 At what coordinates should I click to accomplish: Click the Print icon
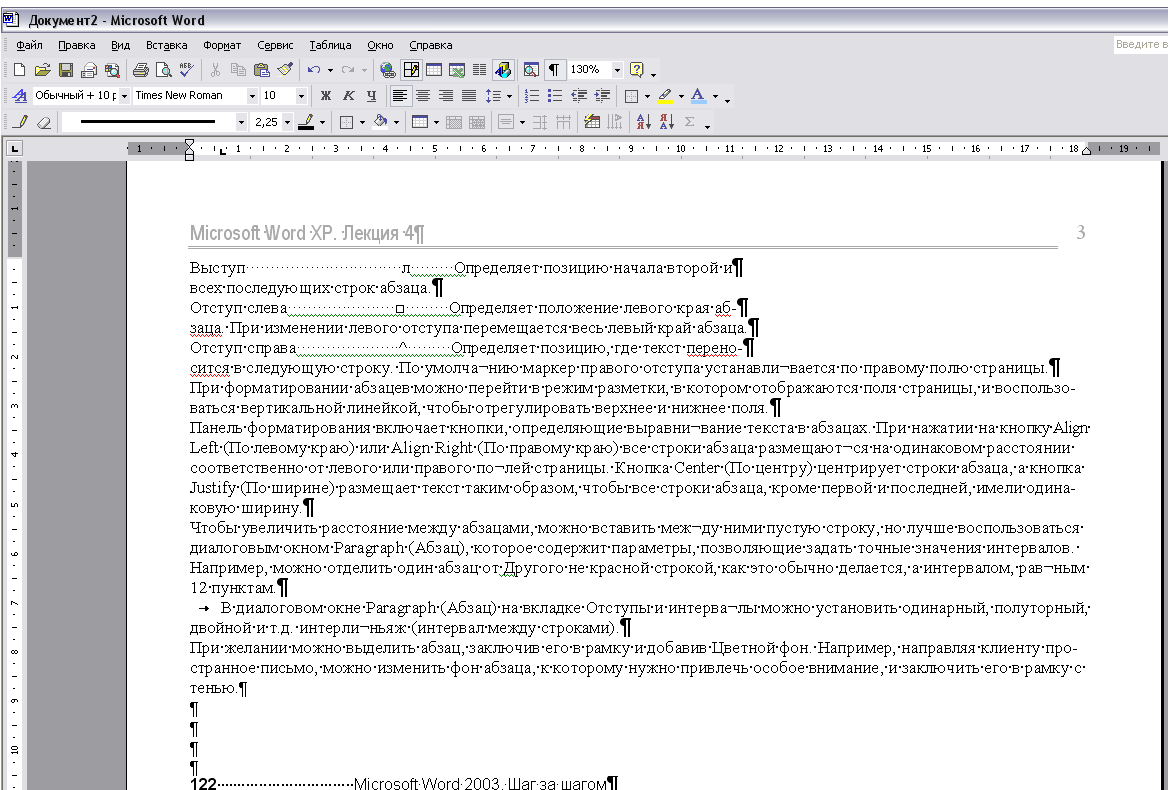point(140,70)
